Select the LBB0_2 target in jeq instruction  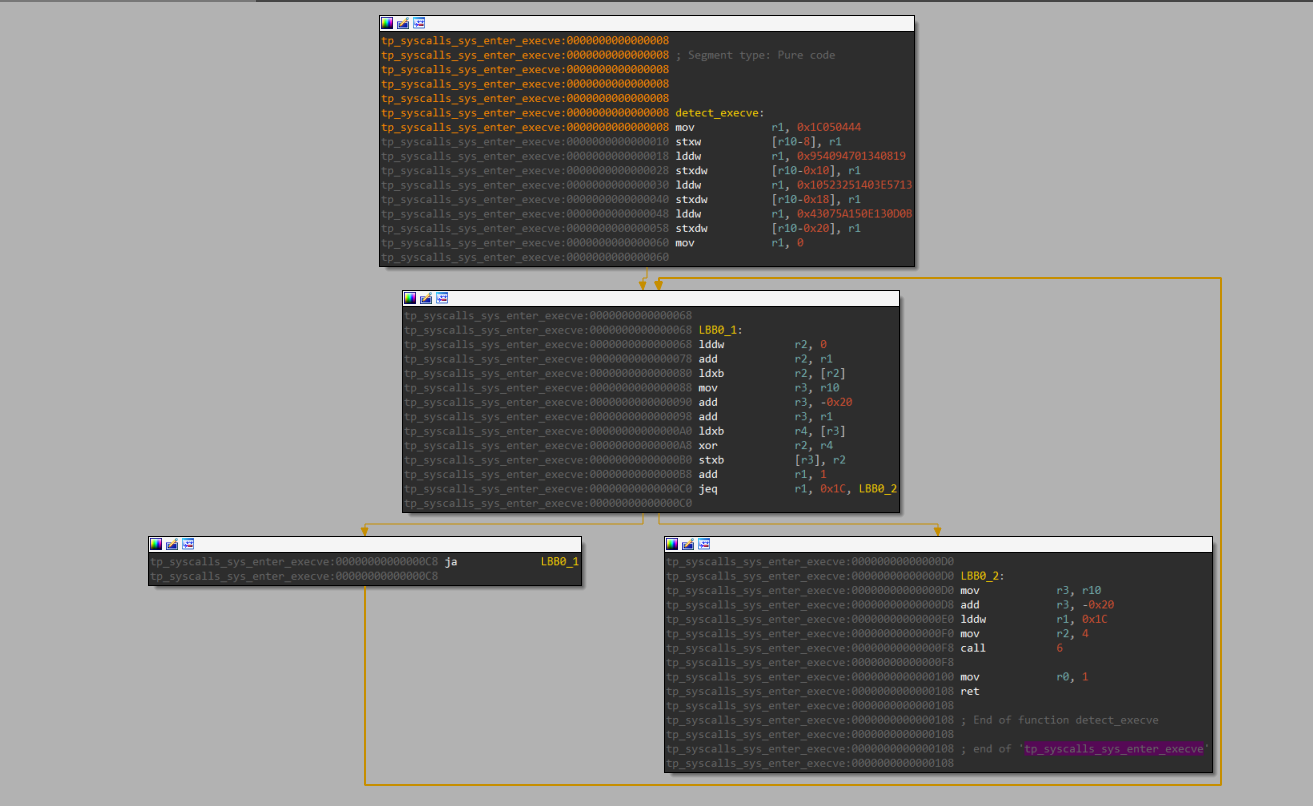point(877,489)
